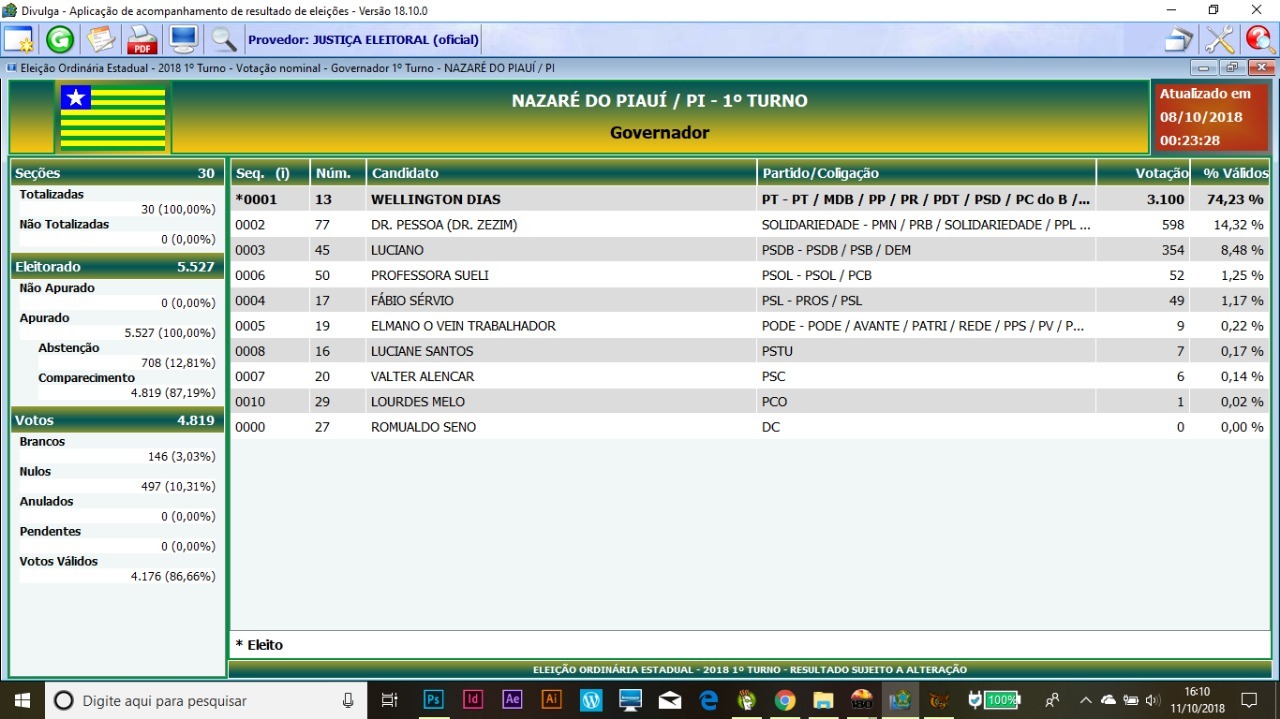The width and height of the screenshot is (1280, 719).
Task: Sort by the Votação column header
Action: (x=1143, y=173)
